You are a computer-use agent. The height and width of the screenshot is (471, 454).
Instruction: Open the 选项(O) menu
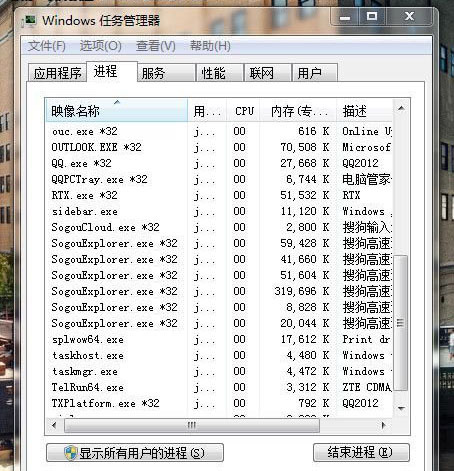click(100, 46)
